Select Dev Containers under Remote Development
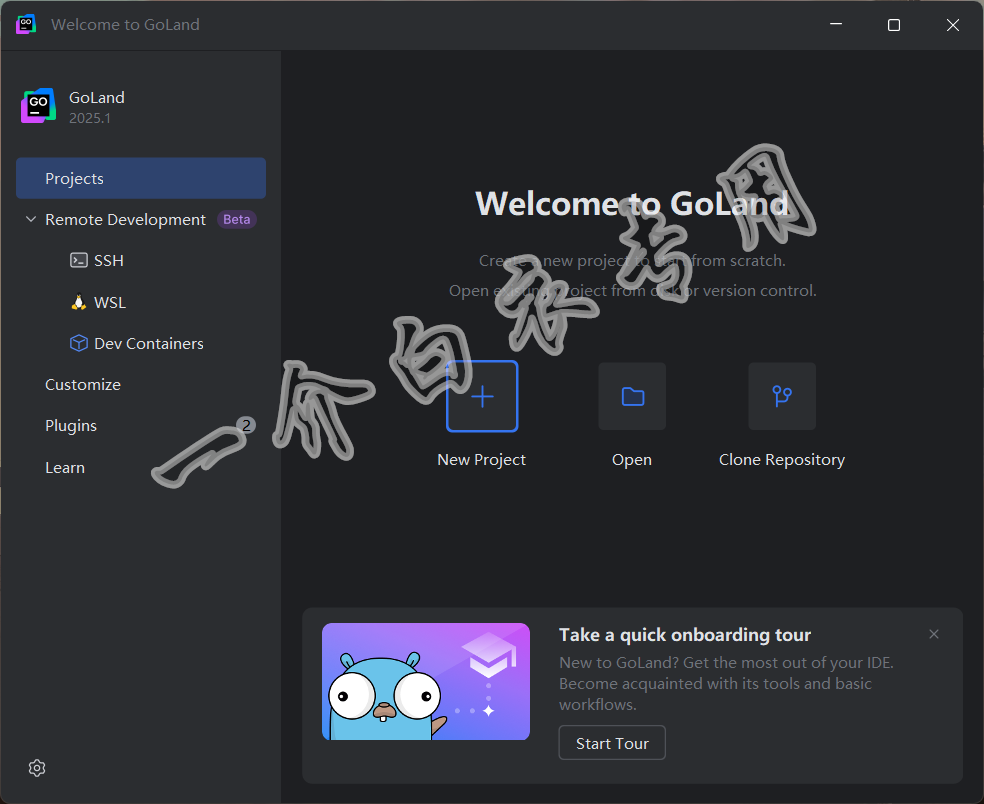The height and width of the screenshot is (804, 984). click(x=149, y=343)
